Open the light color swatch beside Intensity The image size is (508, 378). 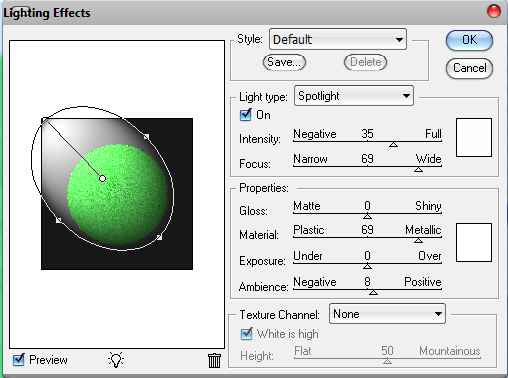coord(474,137)
